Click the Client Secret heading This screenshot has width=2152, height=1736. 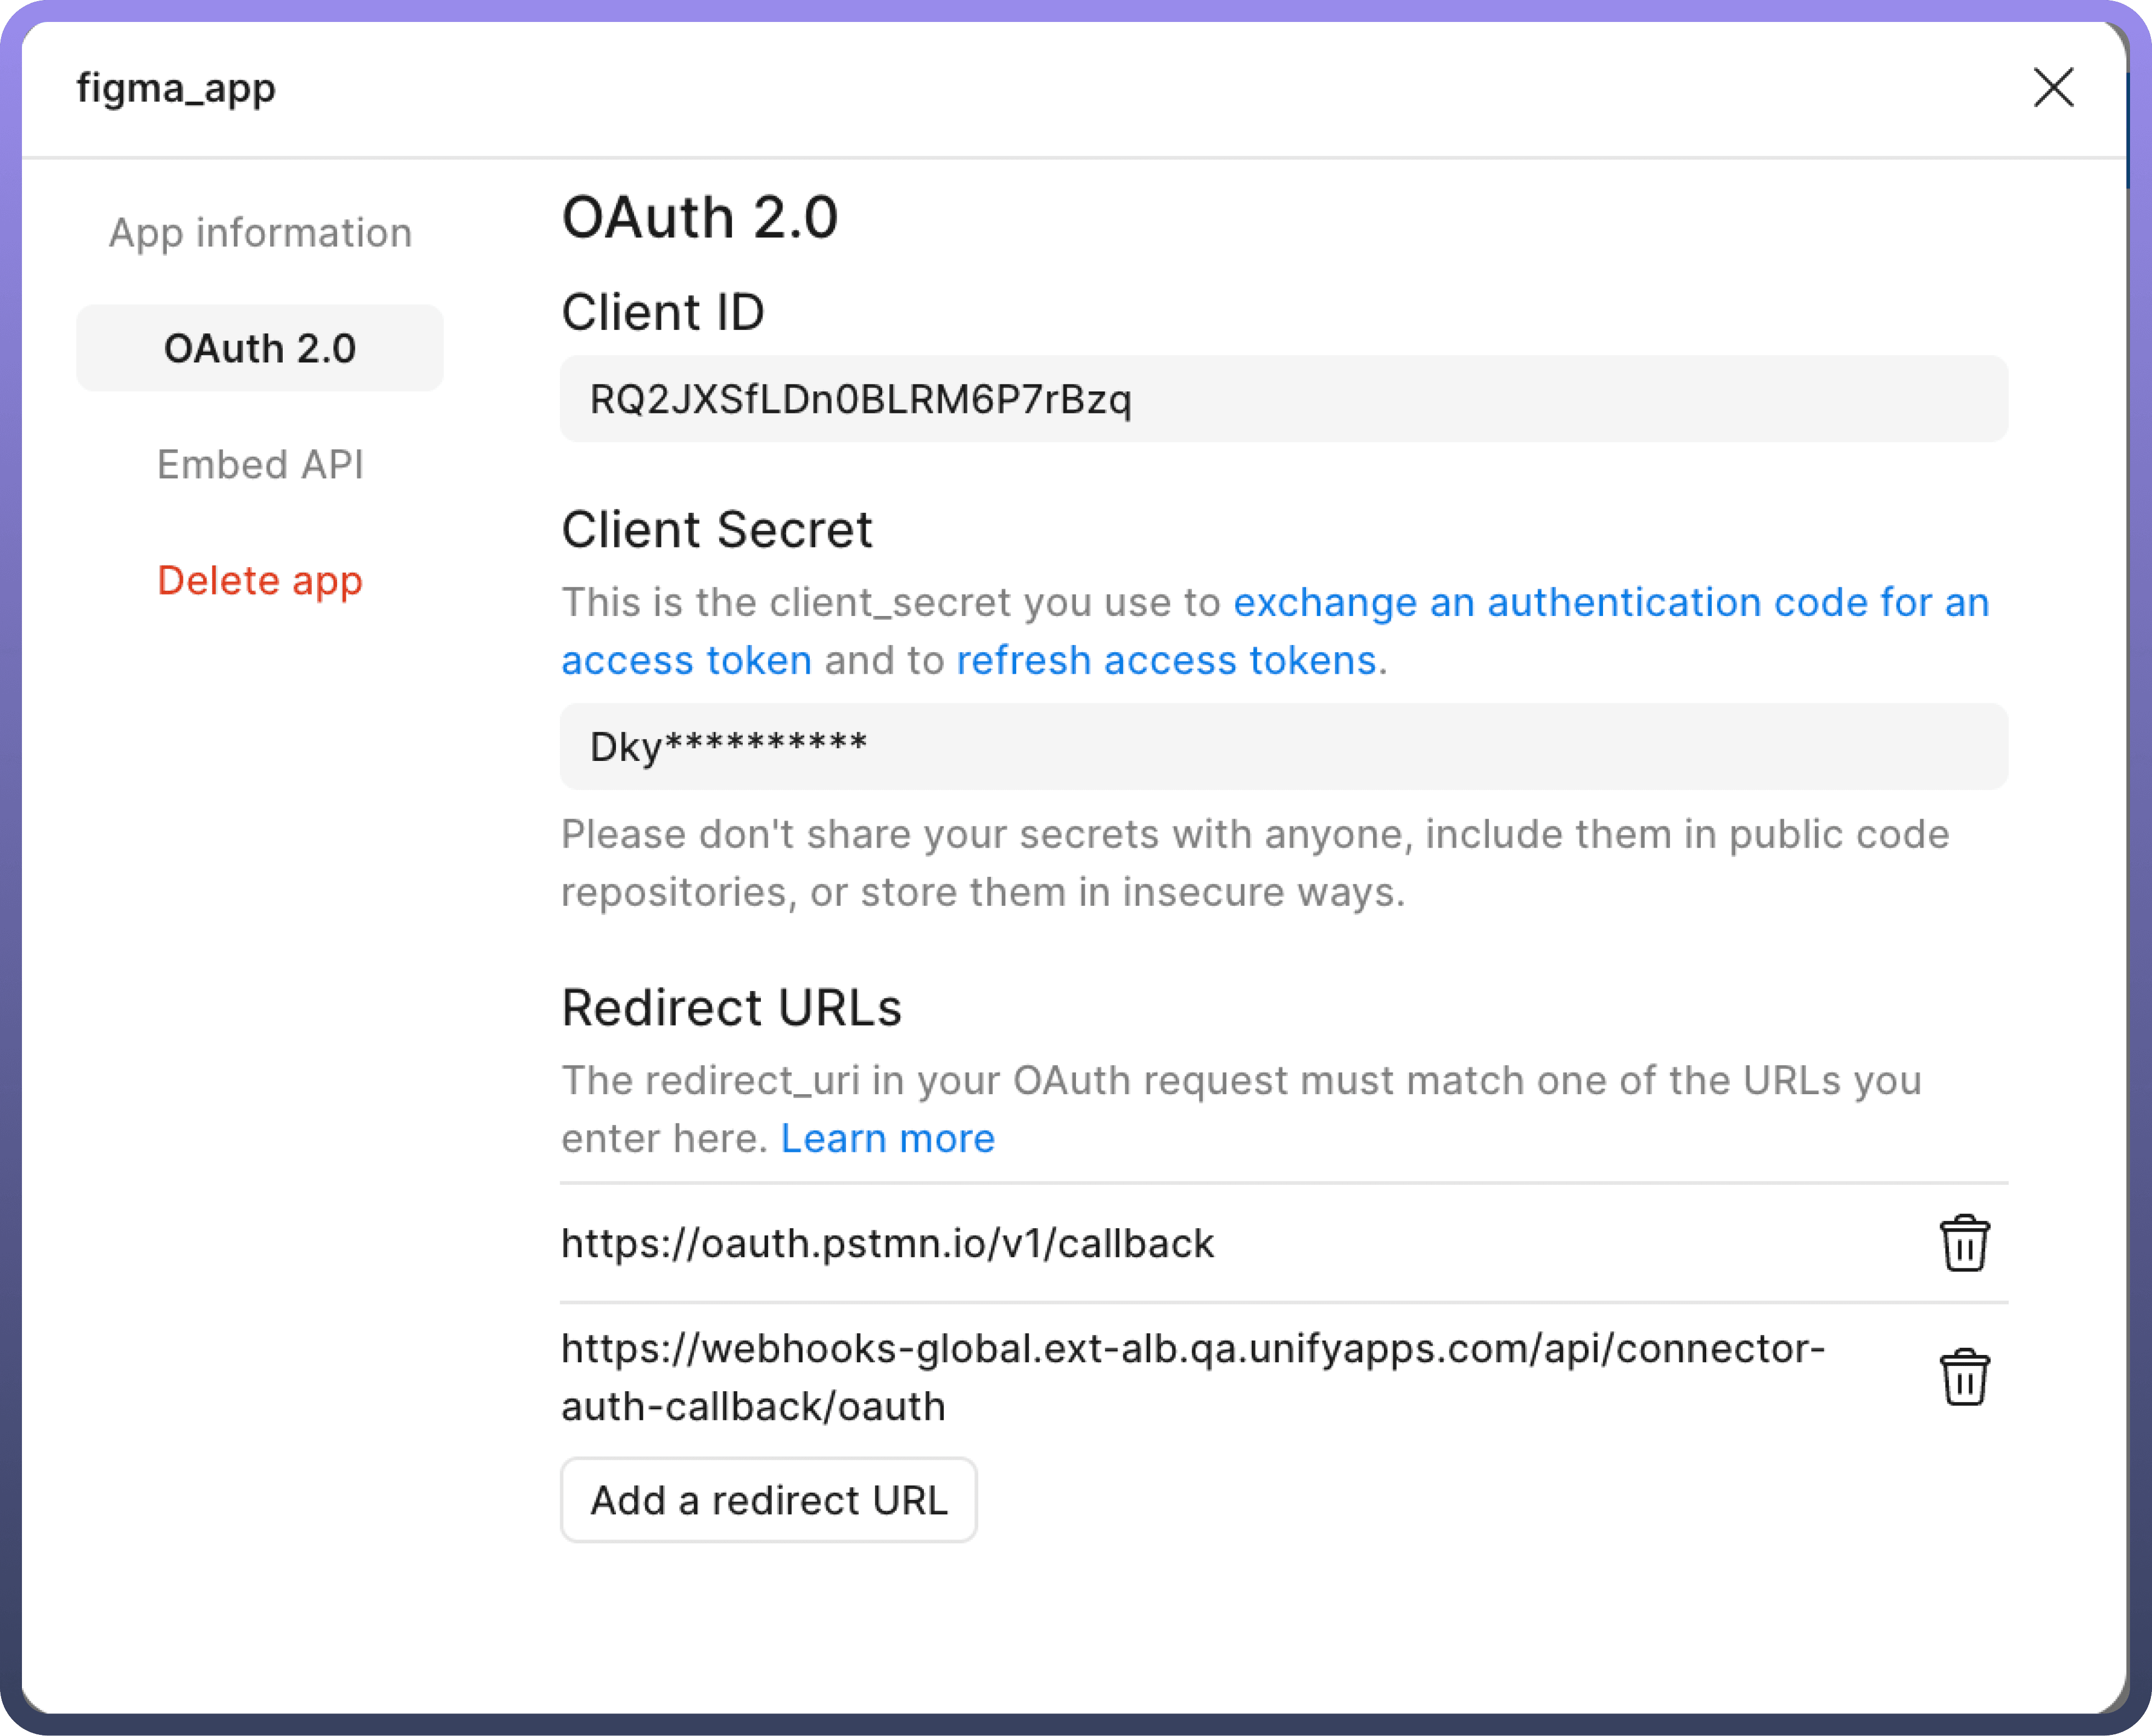[716, 530]
